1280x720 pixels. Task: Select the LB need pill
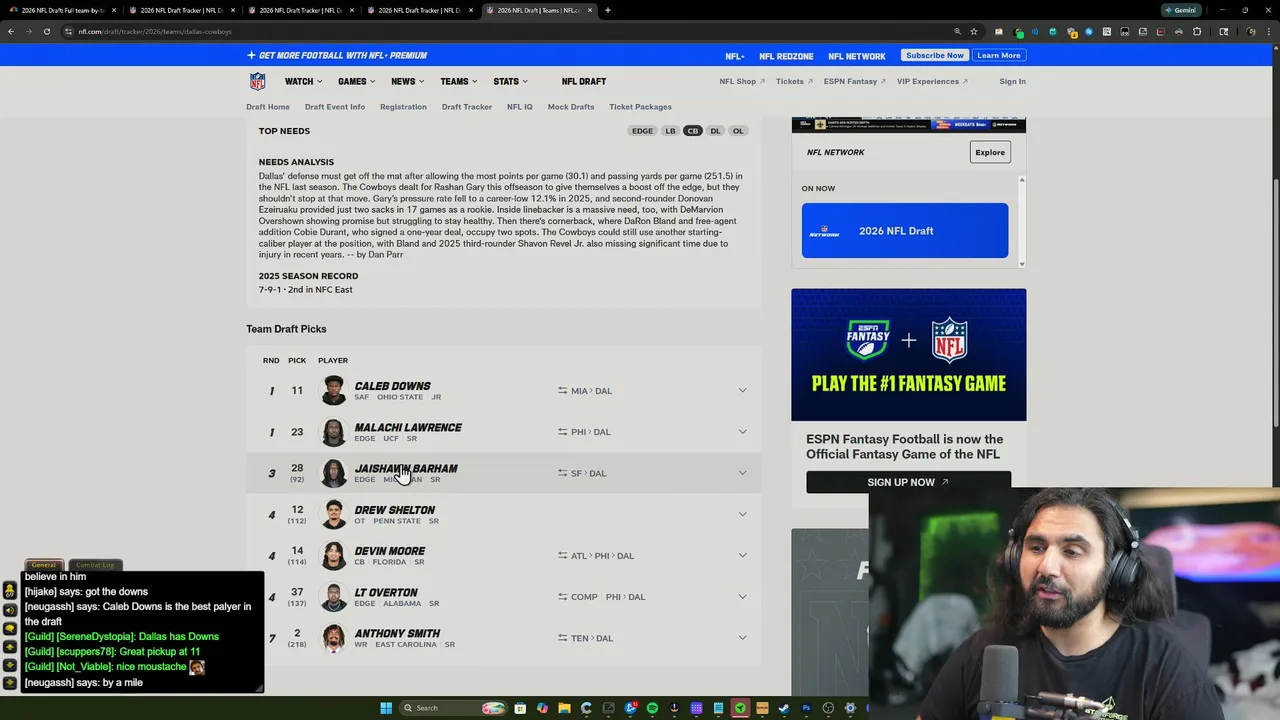pos(670,131)
